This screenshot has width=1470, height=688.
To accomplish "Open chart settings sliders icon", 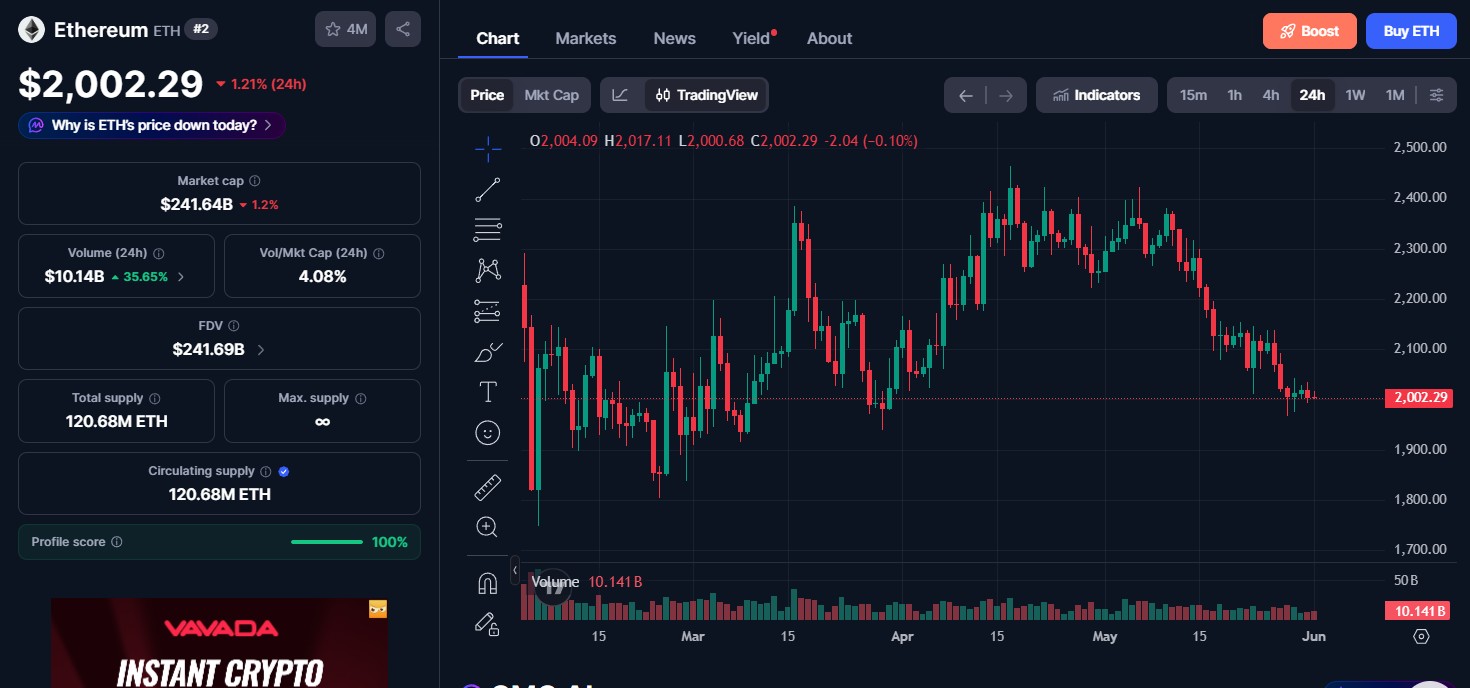I will tap(1437, 95).
